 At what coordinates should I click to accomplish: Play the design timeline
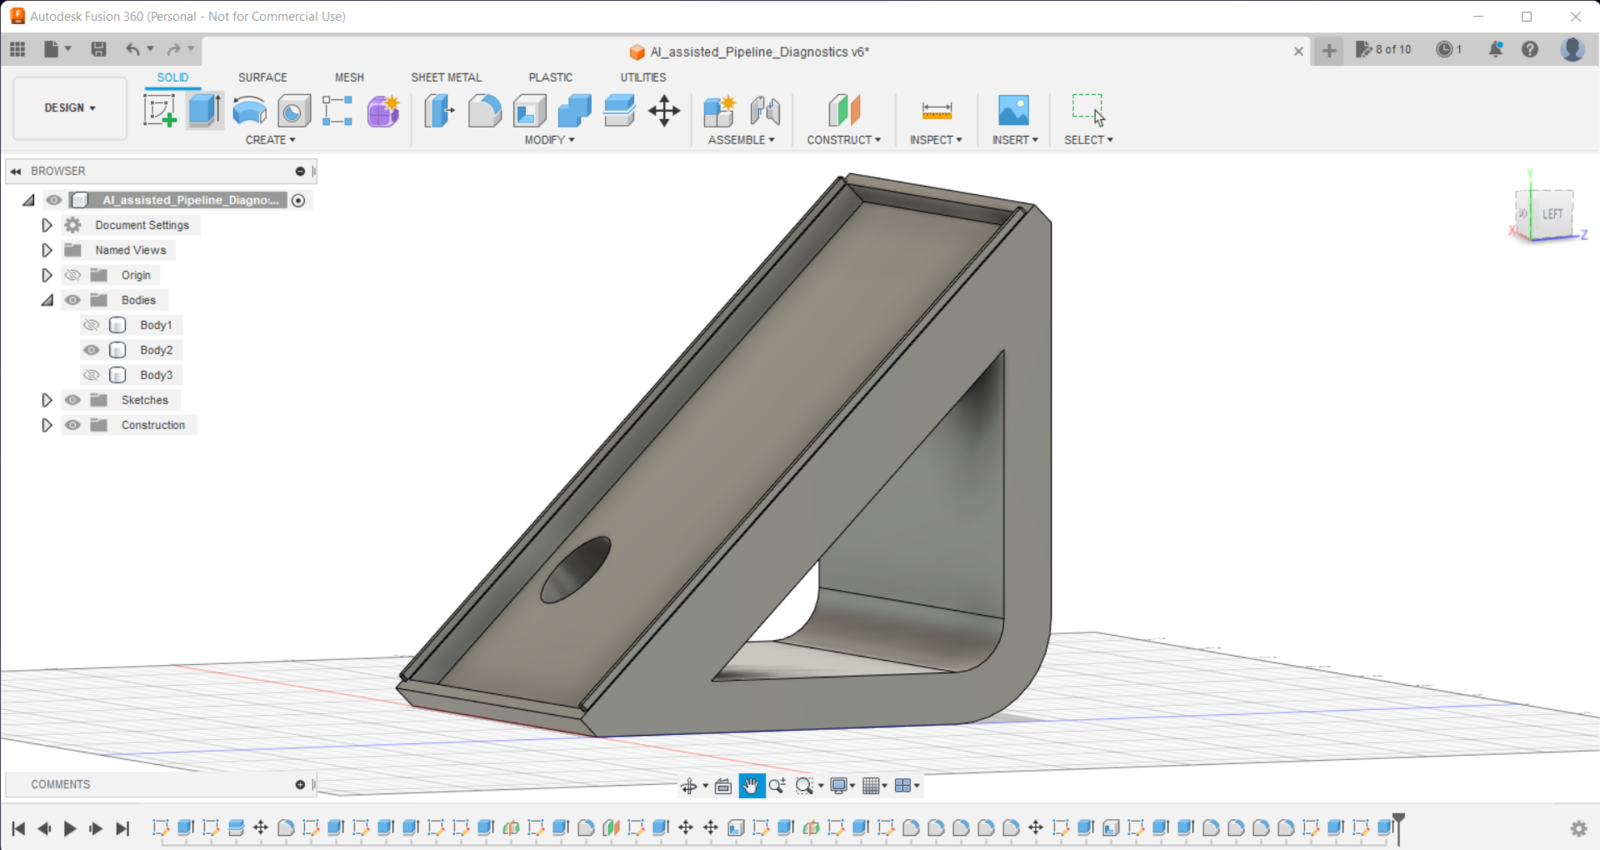(70, 828)
